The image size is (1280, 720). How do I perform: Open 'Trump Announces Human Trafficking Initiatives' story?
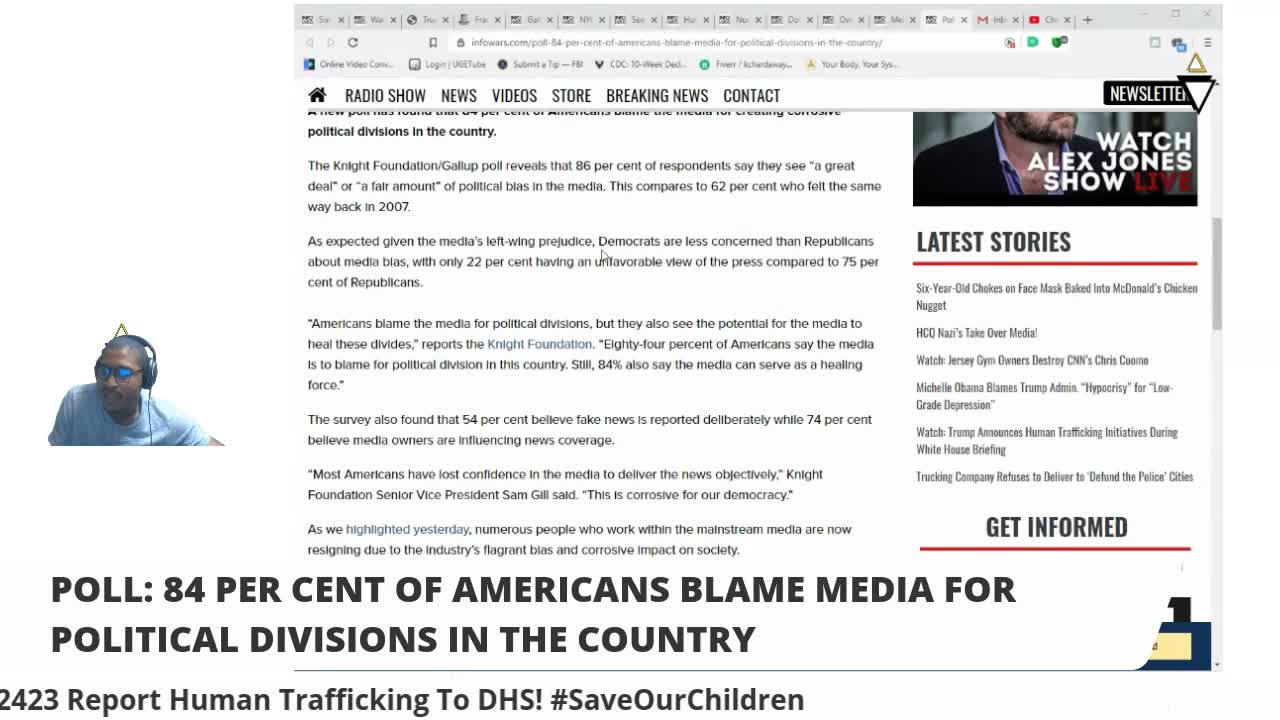click(1047, 440)
